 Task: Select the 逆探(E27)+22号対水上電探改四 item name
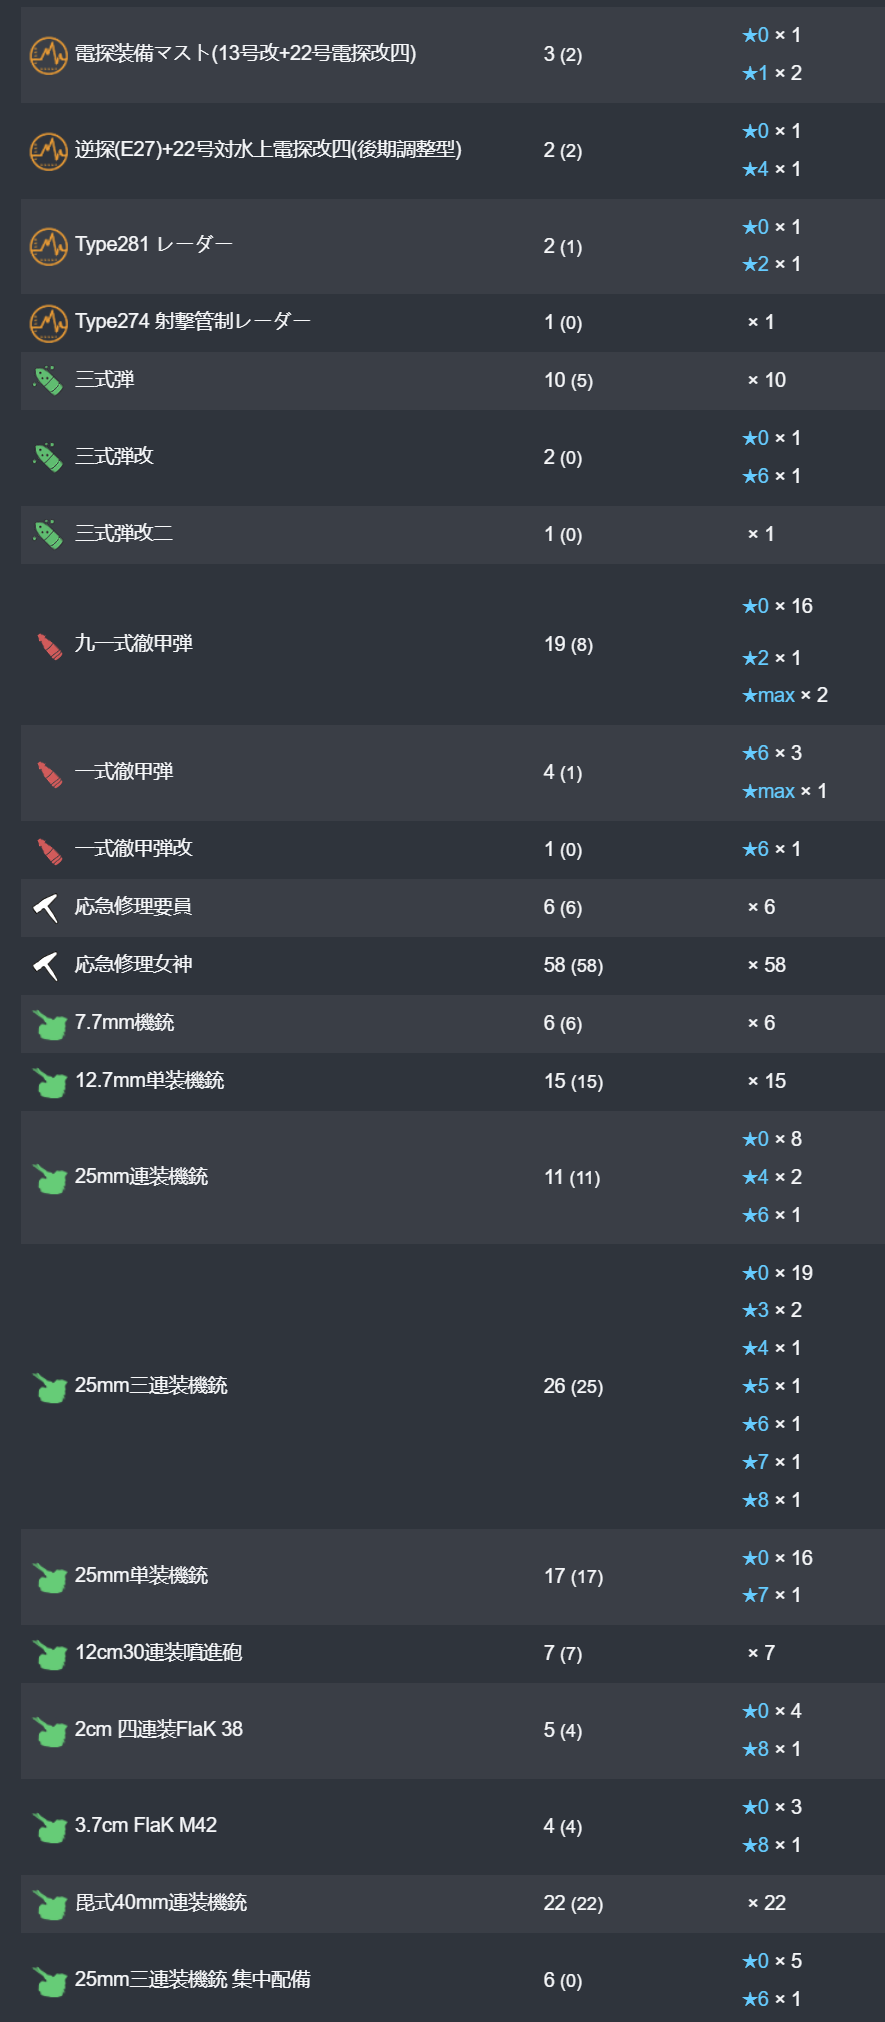point(268,150)
